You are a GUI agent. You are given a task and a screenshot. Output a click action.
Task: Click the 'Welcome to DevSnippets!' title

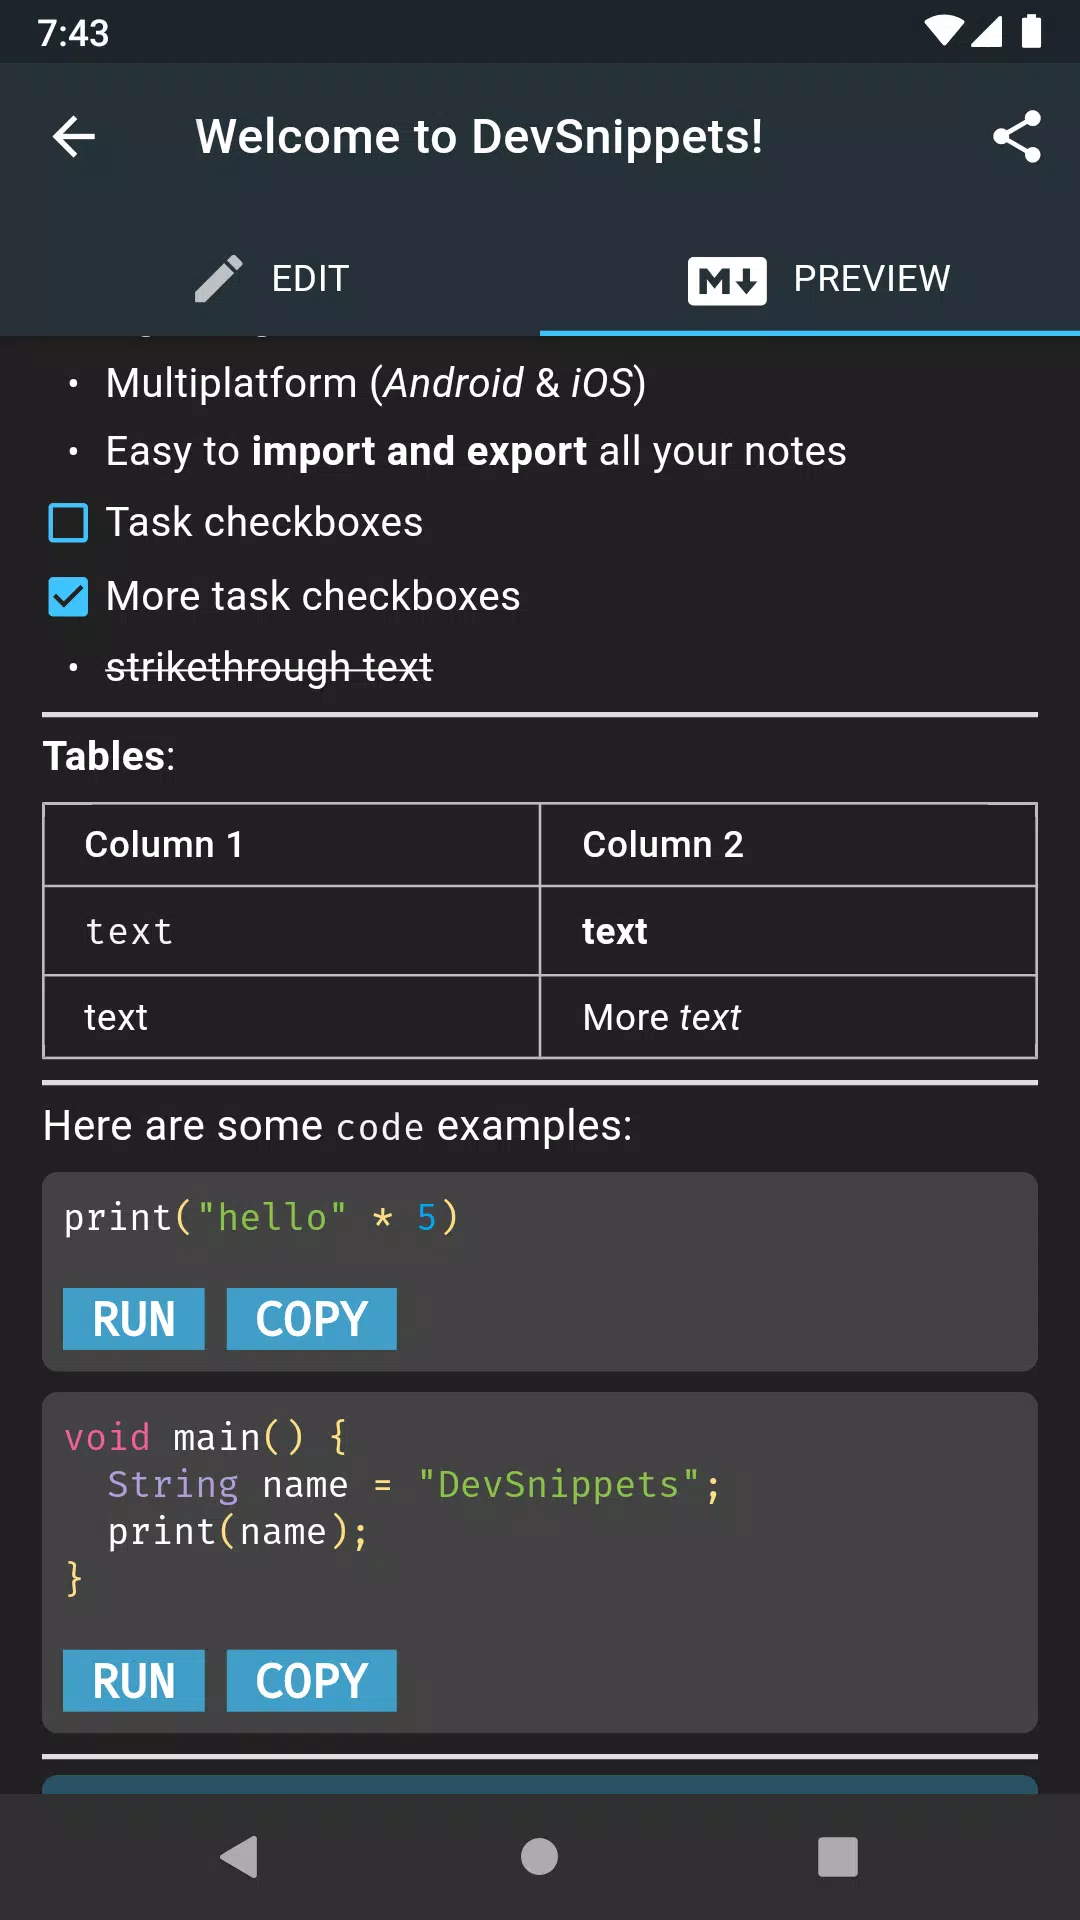479,137
